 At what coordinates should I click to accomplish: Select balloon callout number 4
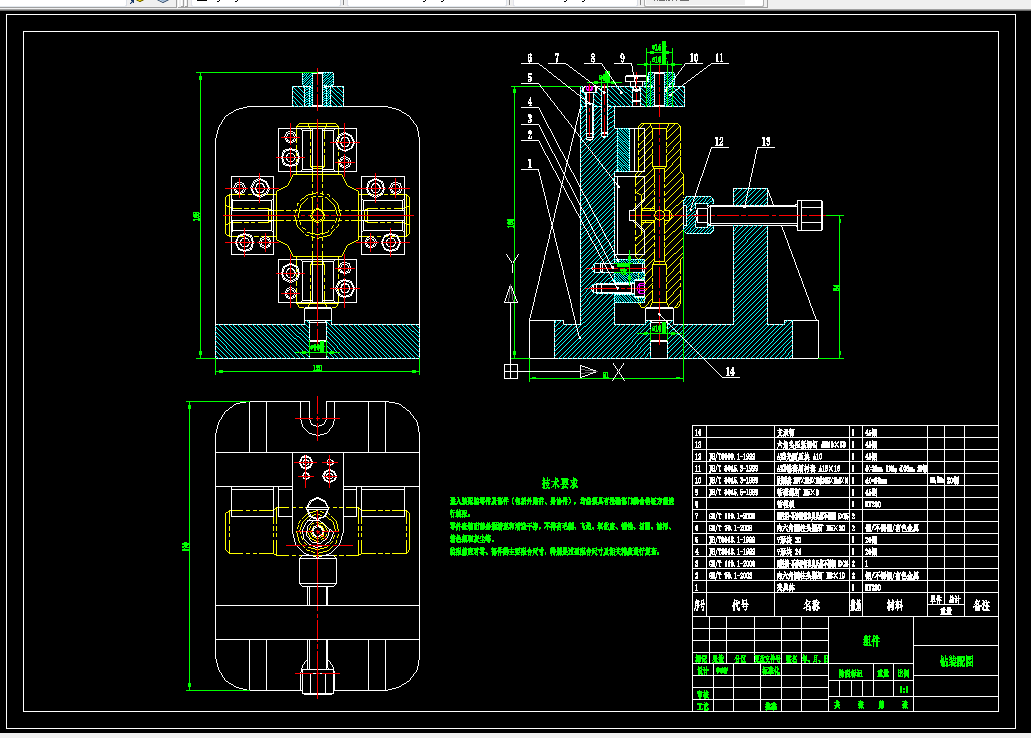[530, 102]
